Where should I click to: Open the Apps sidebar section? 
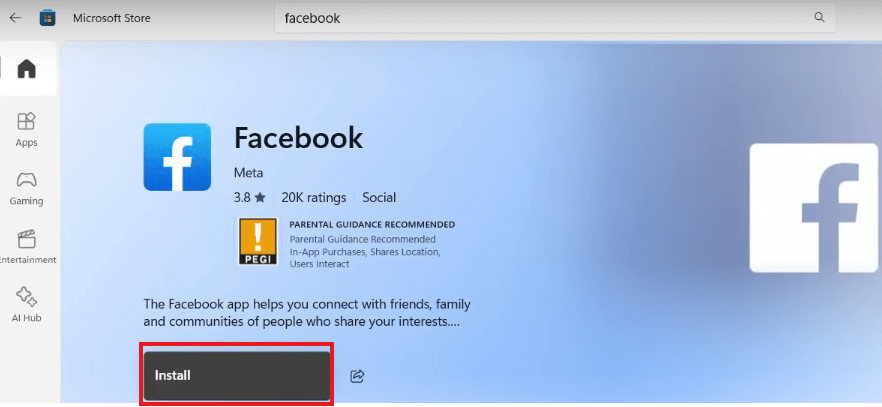point(26,130)
